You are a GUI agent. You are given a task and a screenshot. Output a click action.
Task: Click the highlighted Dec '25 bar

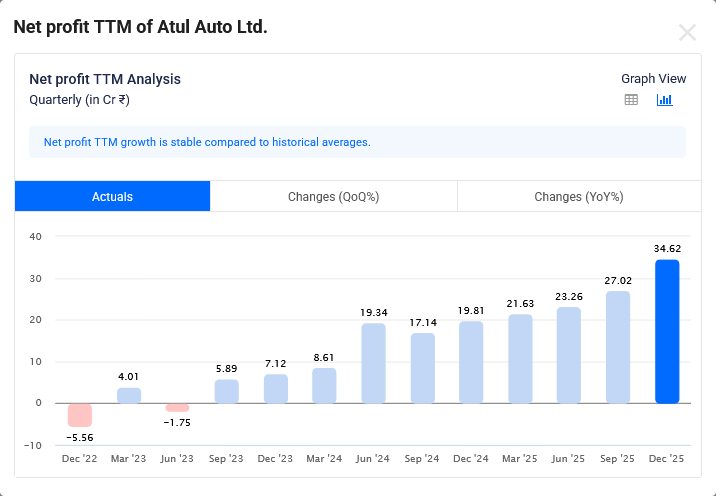667,332
